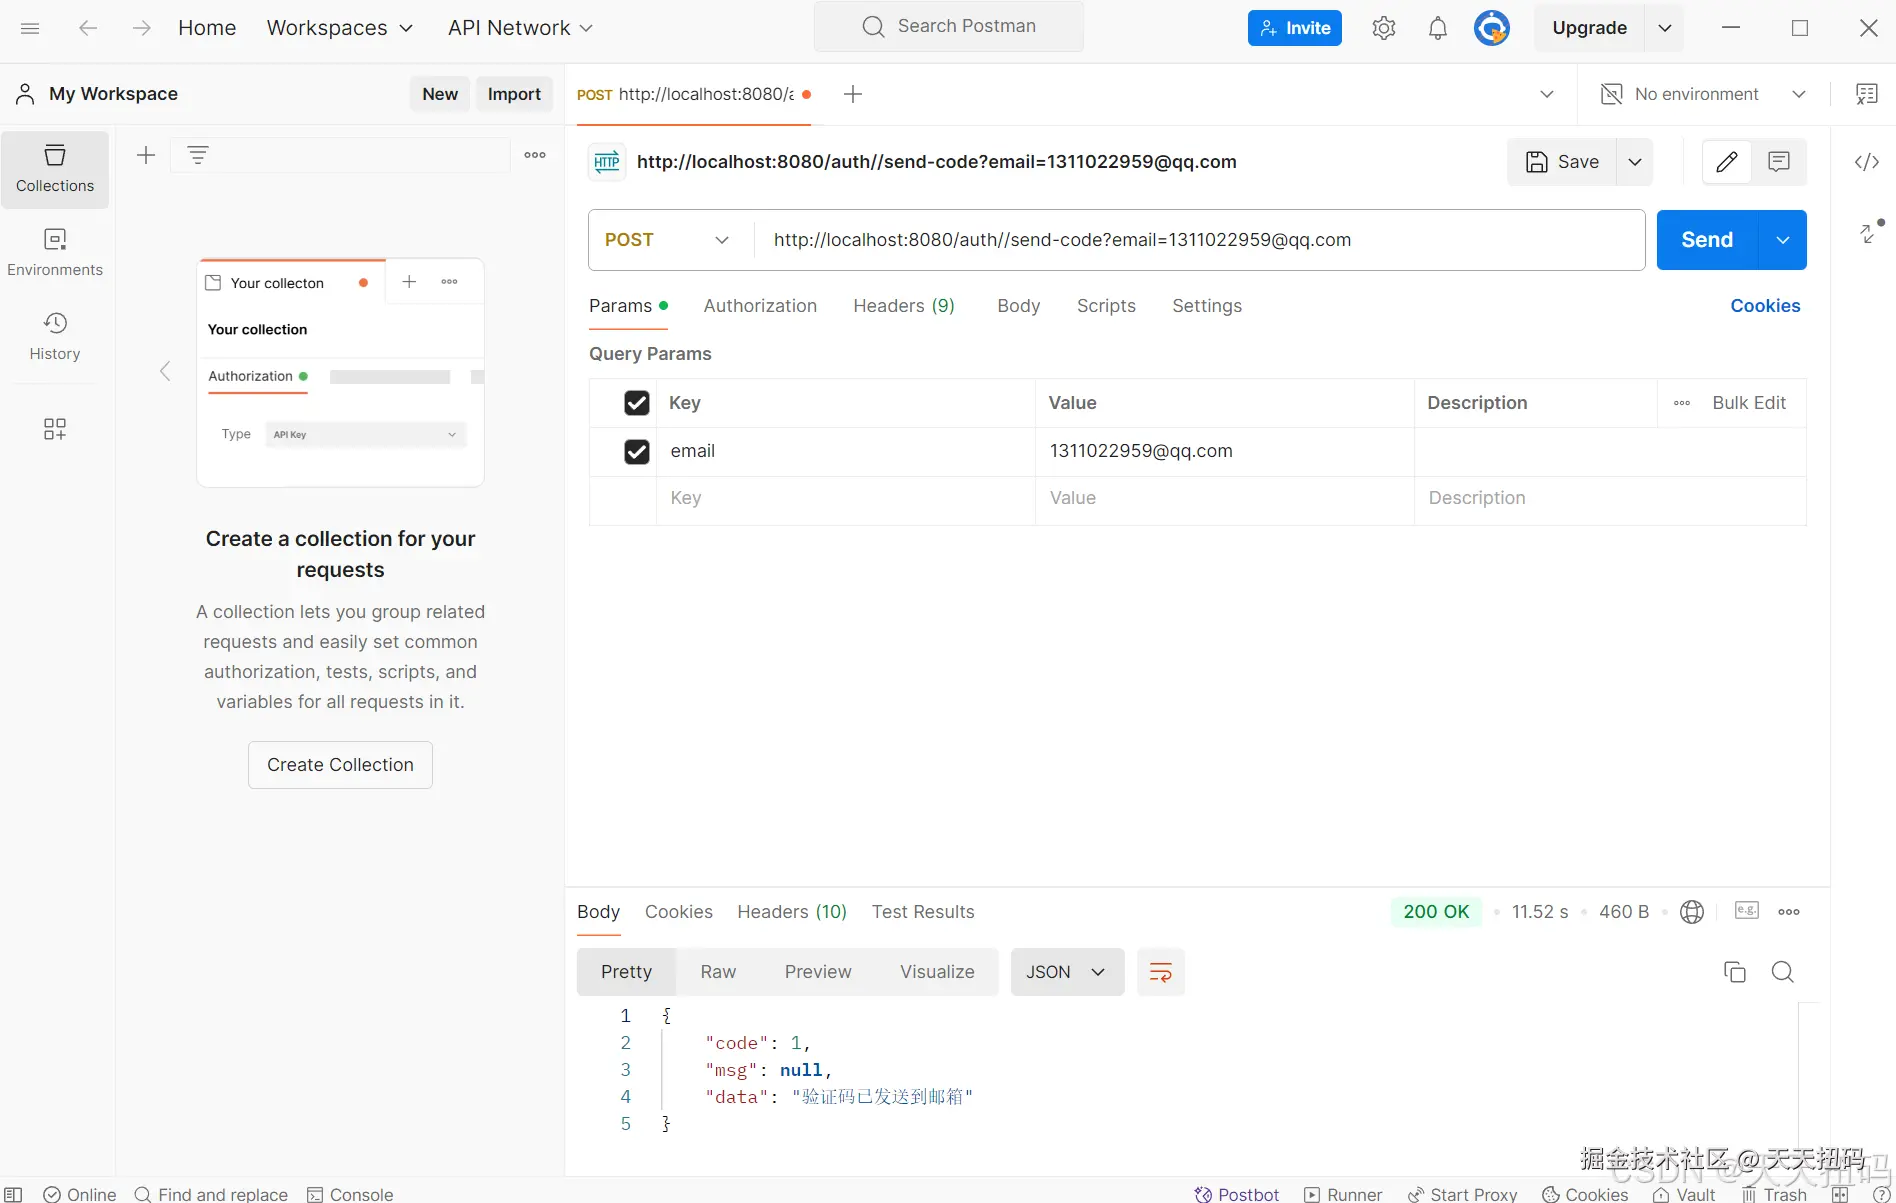This screenshot has height=1203, width=1896.
Task: Click the network globe icon
Action: pos(1692,912)
